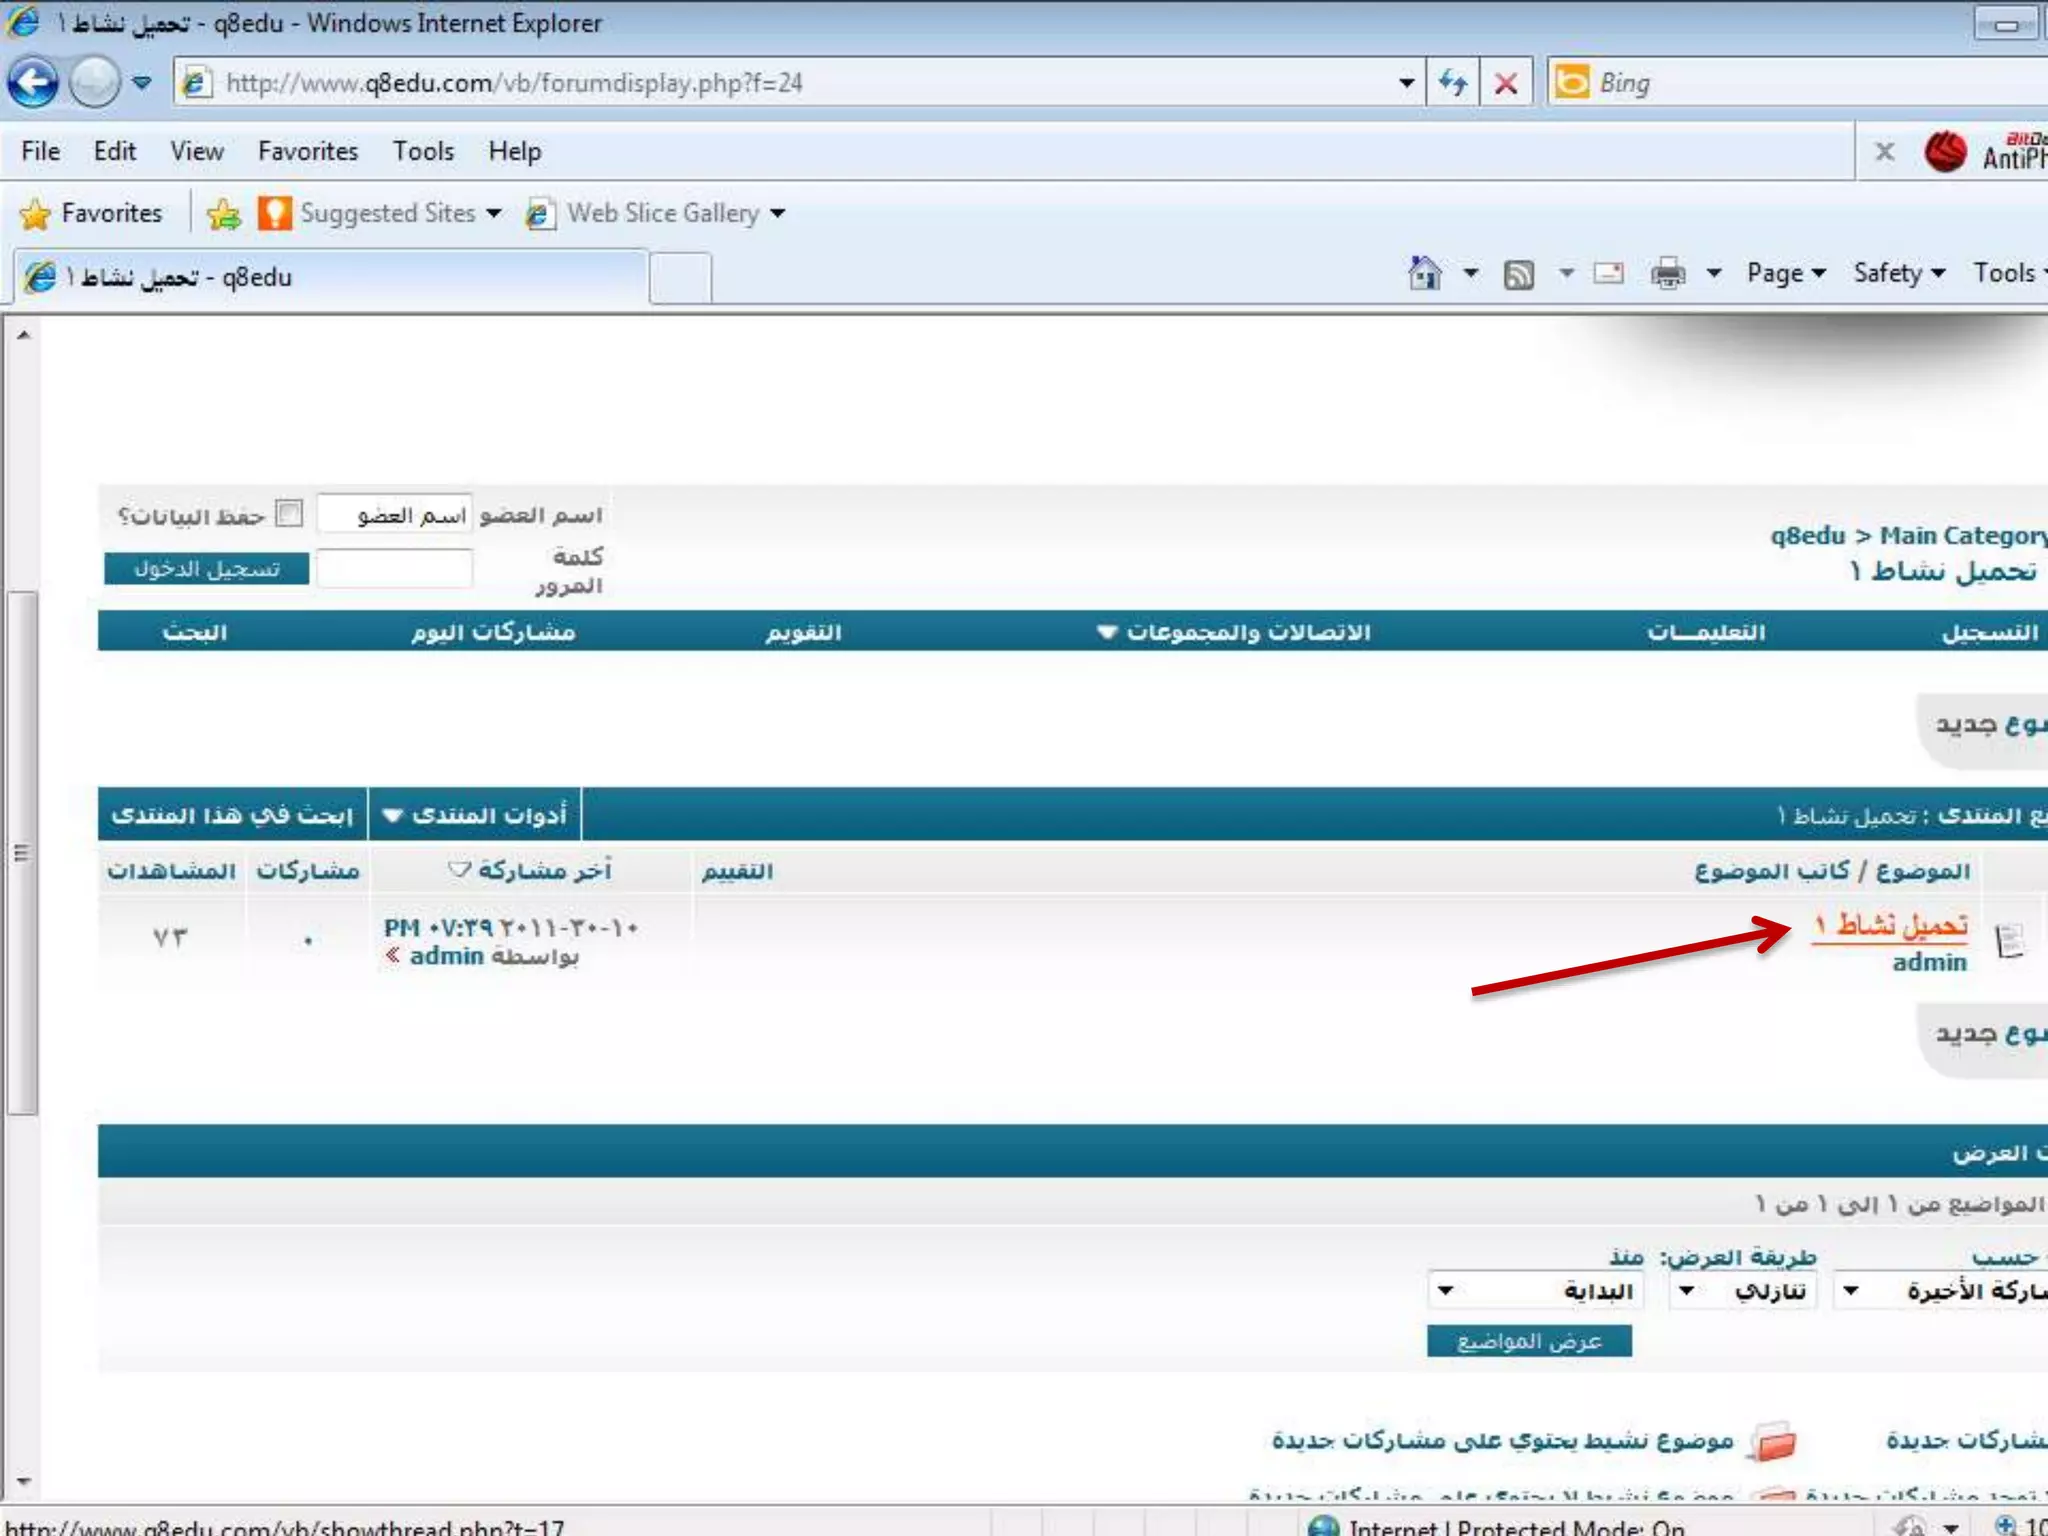
Task: Tick the remember login data checkbox
Action: point(289,513)
